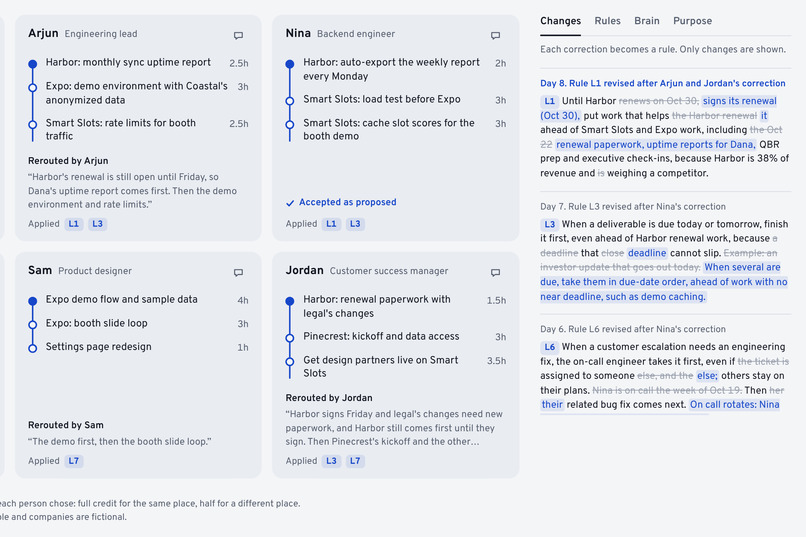Image resolution: width=806 pixels, height=537 pixels.
Task: Switch to the Purpose tab
Action: point(692,21)
